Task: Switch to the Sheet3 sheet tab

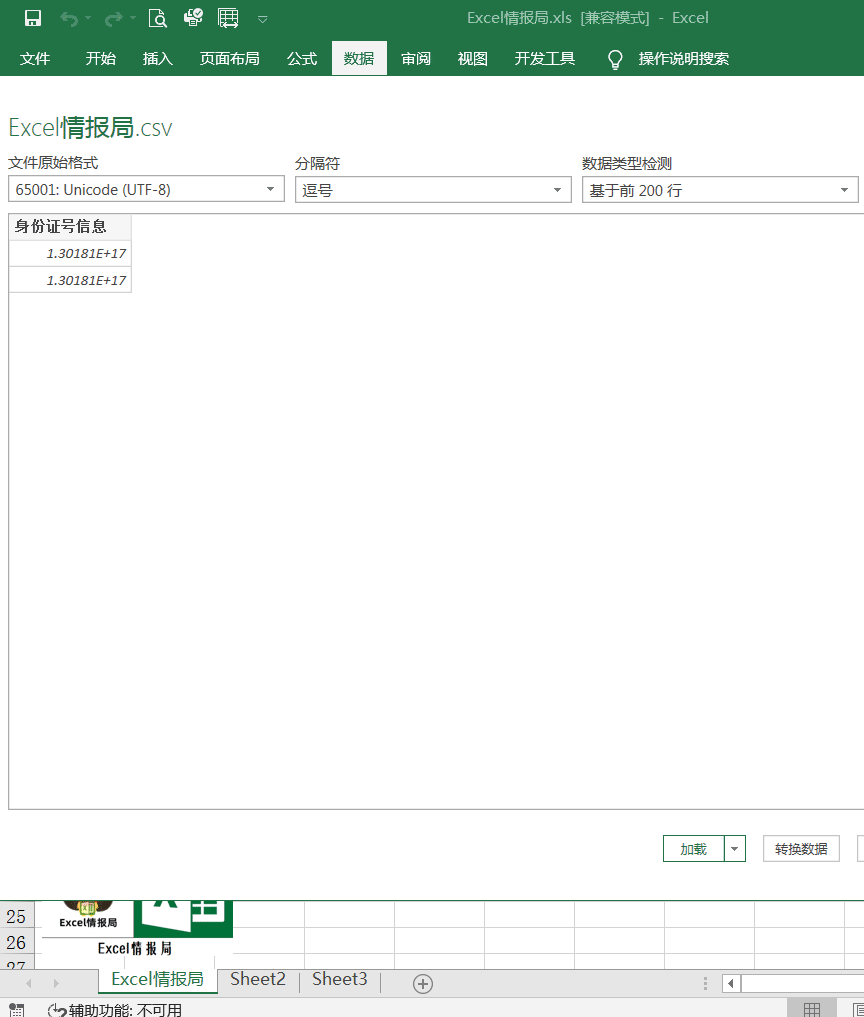Action: 340,979
